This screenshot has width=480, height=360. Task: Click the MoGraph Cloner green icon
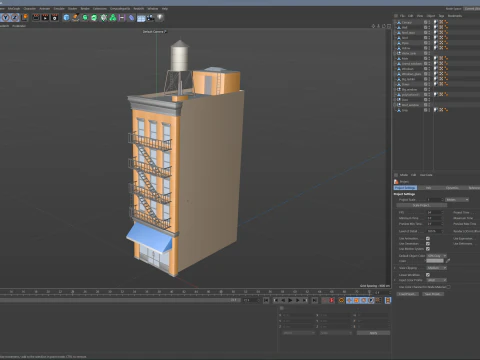104,17
